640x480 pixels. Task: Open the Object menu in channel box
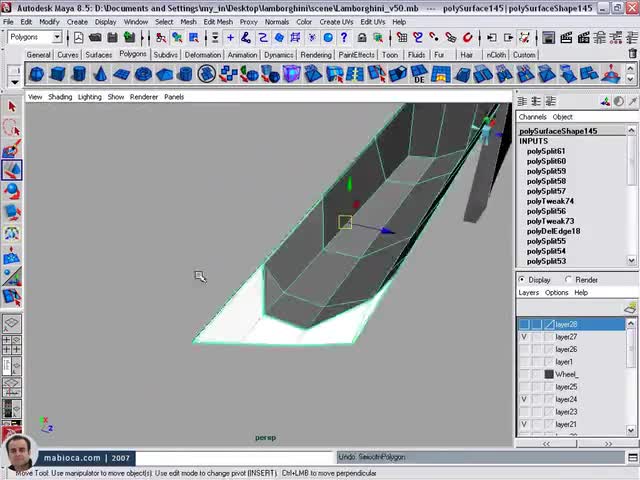[562, 117]
